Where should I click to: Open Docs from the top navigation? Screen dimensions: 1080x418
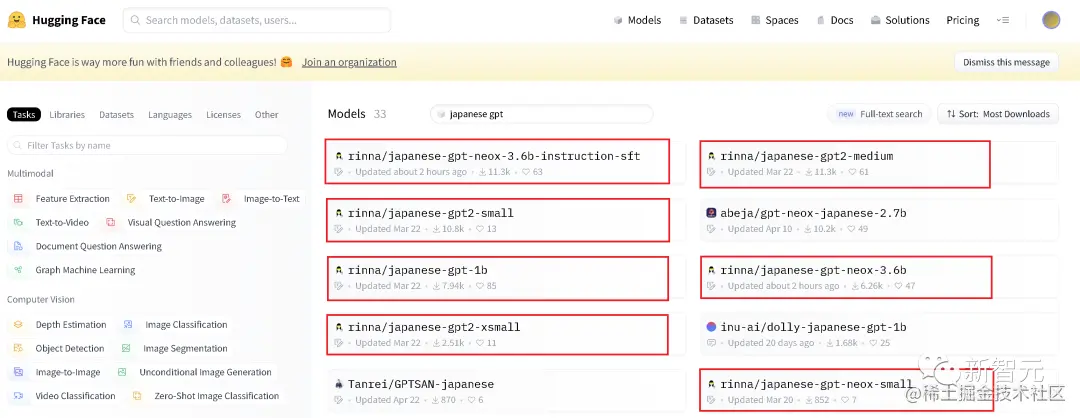835,20
